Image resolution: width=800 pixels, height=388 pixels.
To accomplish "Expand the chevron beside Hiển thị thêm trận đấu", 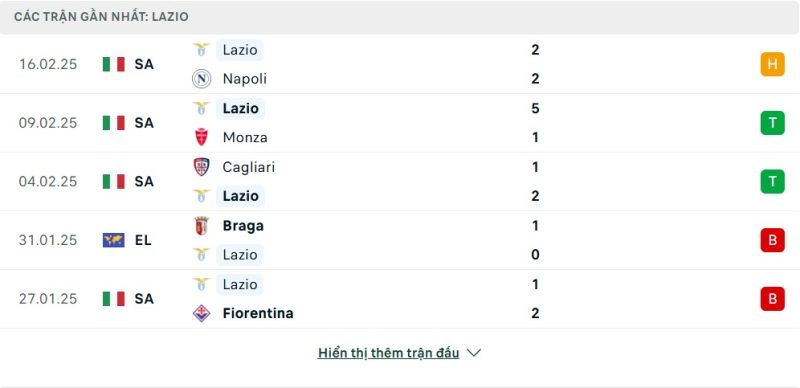I will pyautogui.click(x=473, y=353).
